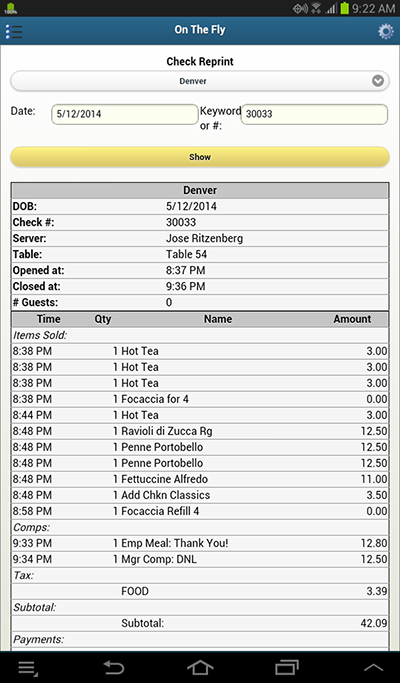Open the Denver store selector
The height and width of the screenshot is (683, 400).
[x=200, y=81]
